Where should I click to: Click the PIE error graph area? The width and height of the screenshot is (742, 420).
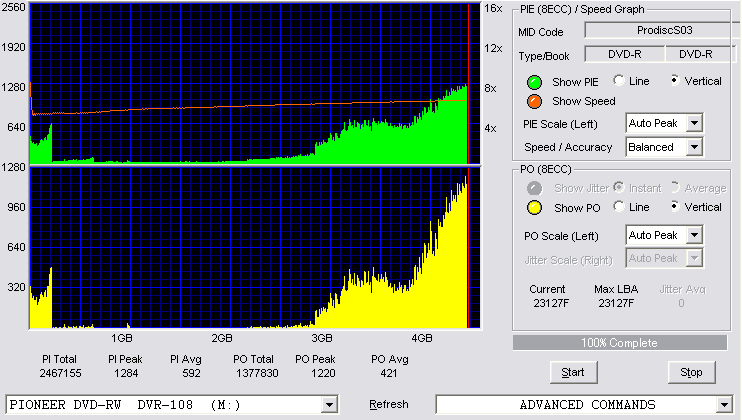pos(255,84)
